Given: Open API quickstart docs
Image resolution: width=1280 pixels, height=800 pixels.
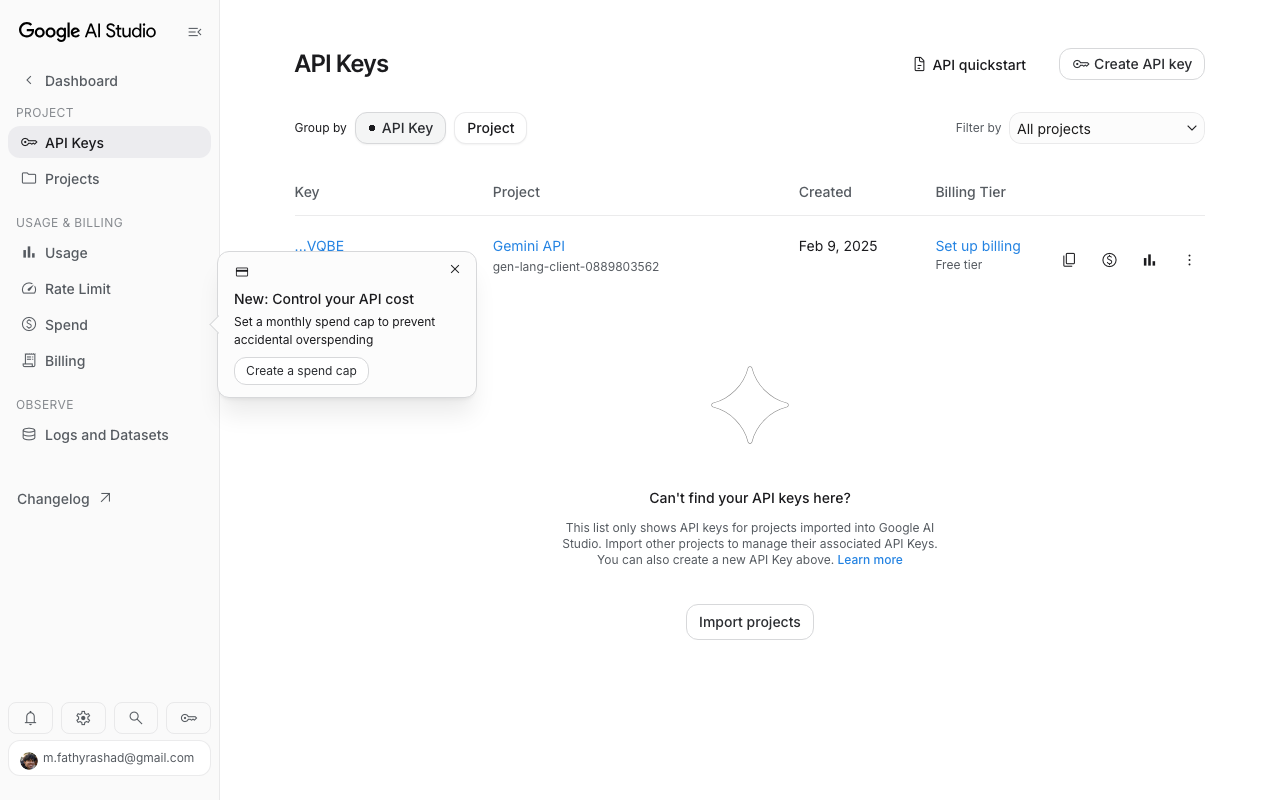Looking at the screenshot, I should click(x=970, y=64).
